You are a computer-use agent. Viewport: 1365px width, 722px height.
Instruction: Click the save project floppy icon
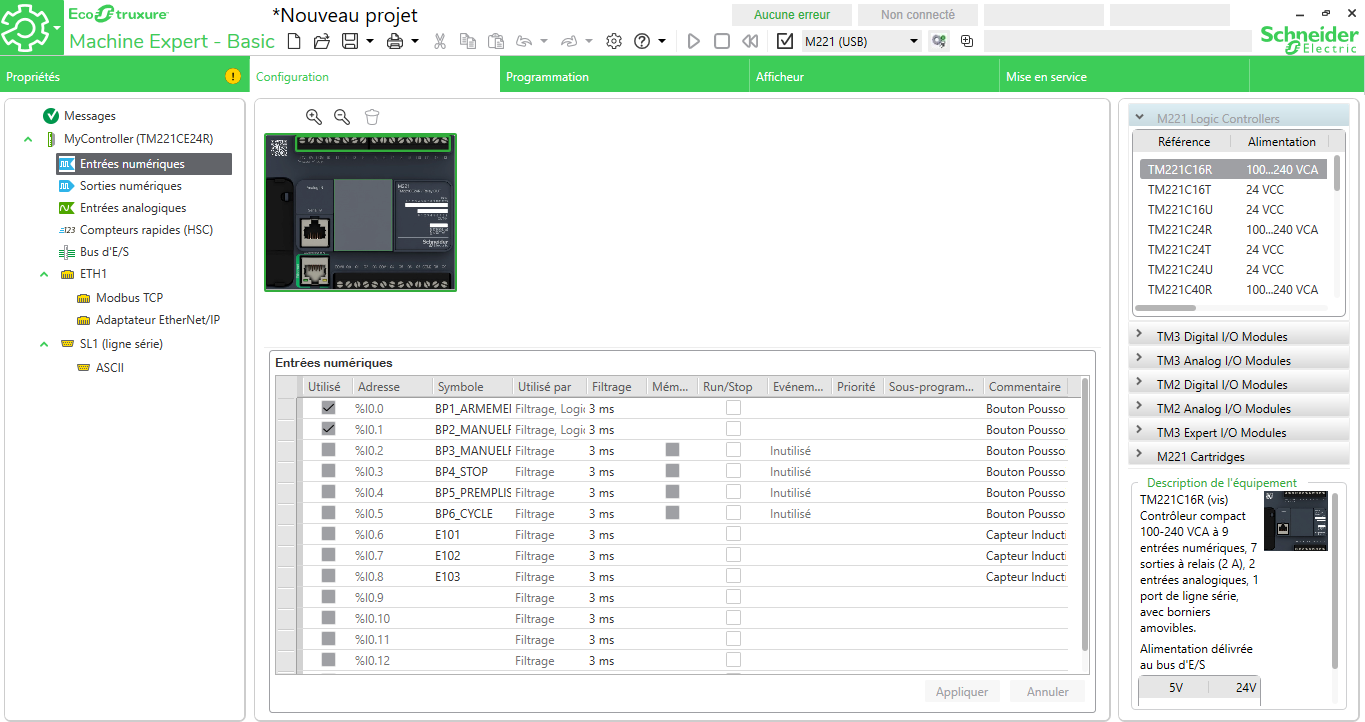(350, 41)
